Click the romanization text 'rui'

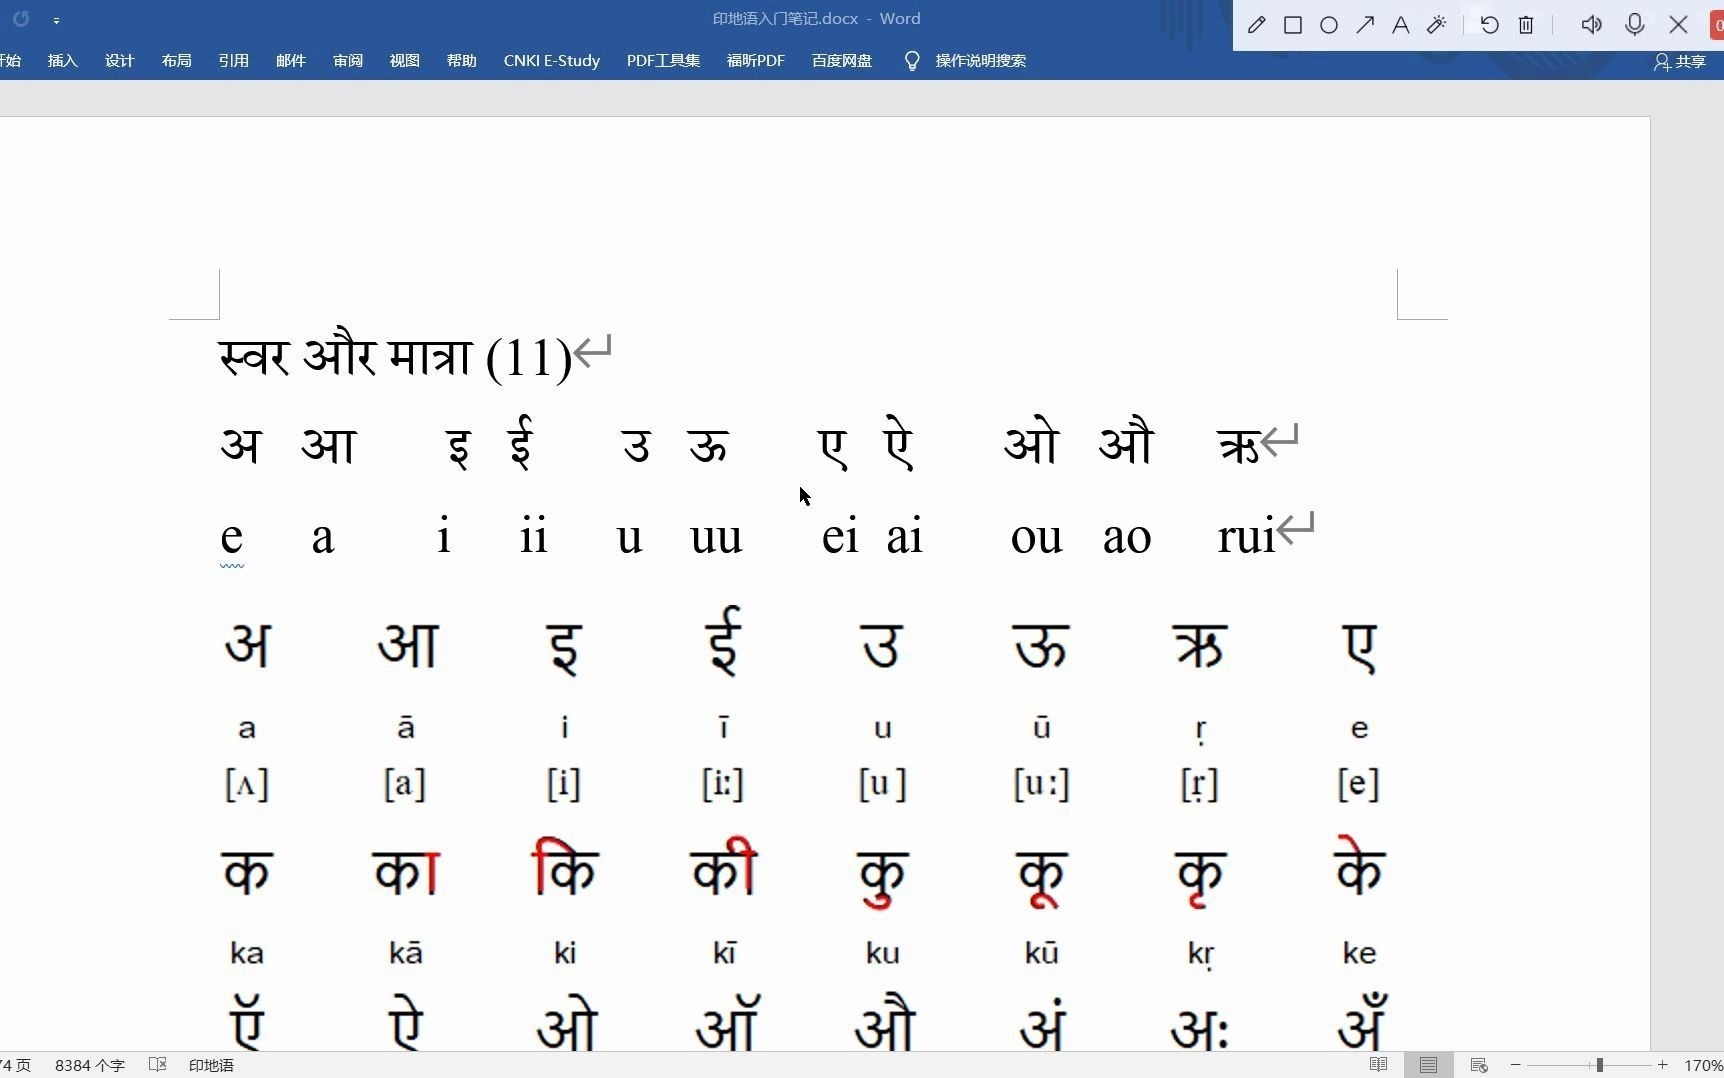click(1246, 537)
